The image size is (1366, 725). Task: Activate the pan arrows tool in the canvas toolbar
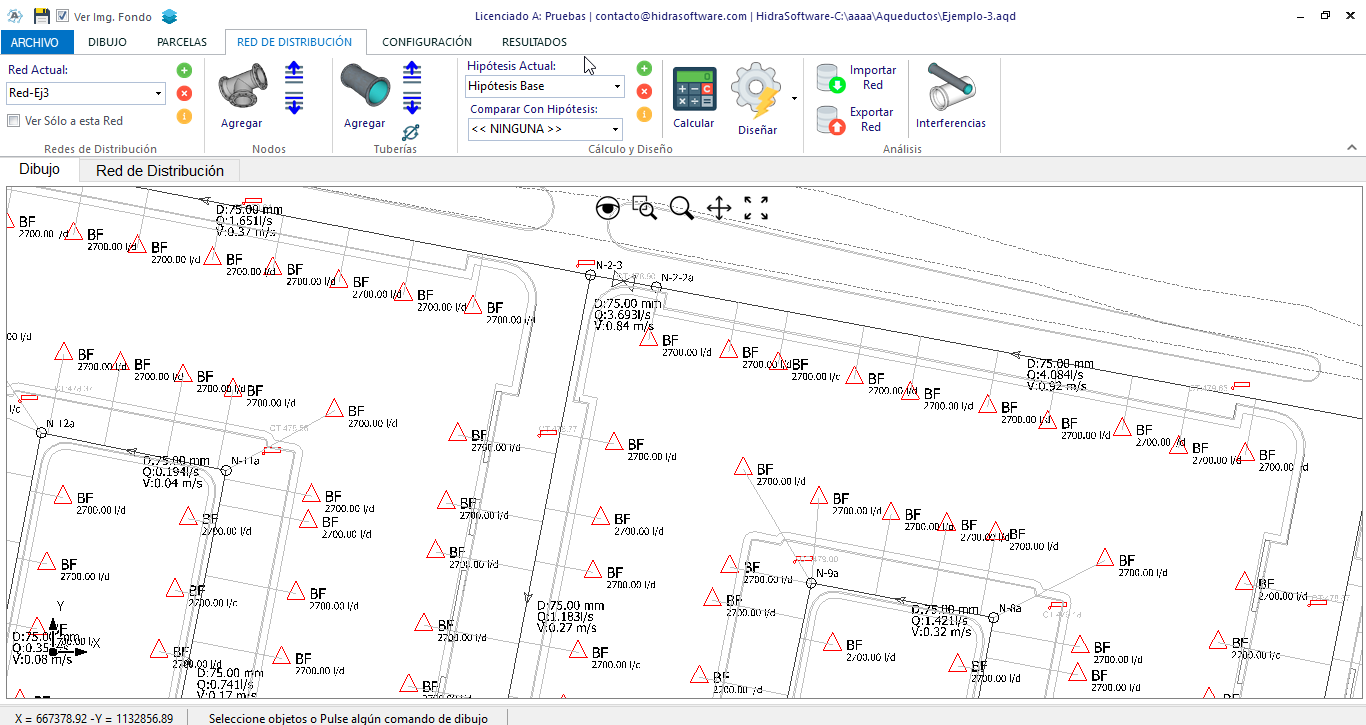719,208
